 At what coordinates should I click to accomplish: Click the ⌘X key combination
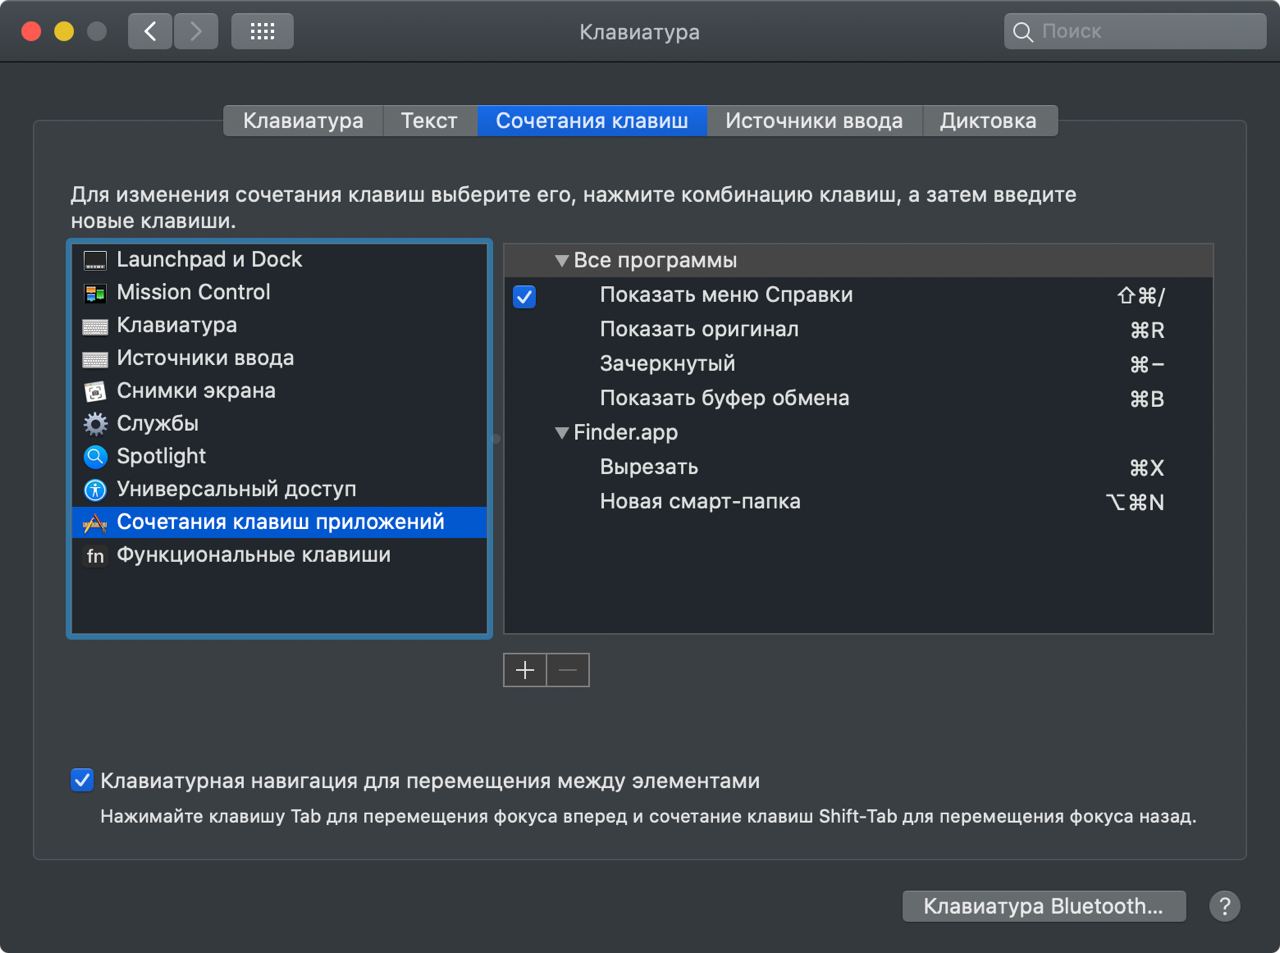tap(1147, 468)
